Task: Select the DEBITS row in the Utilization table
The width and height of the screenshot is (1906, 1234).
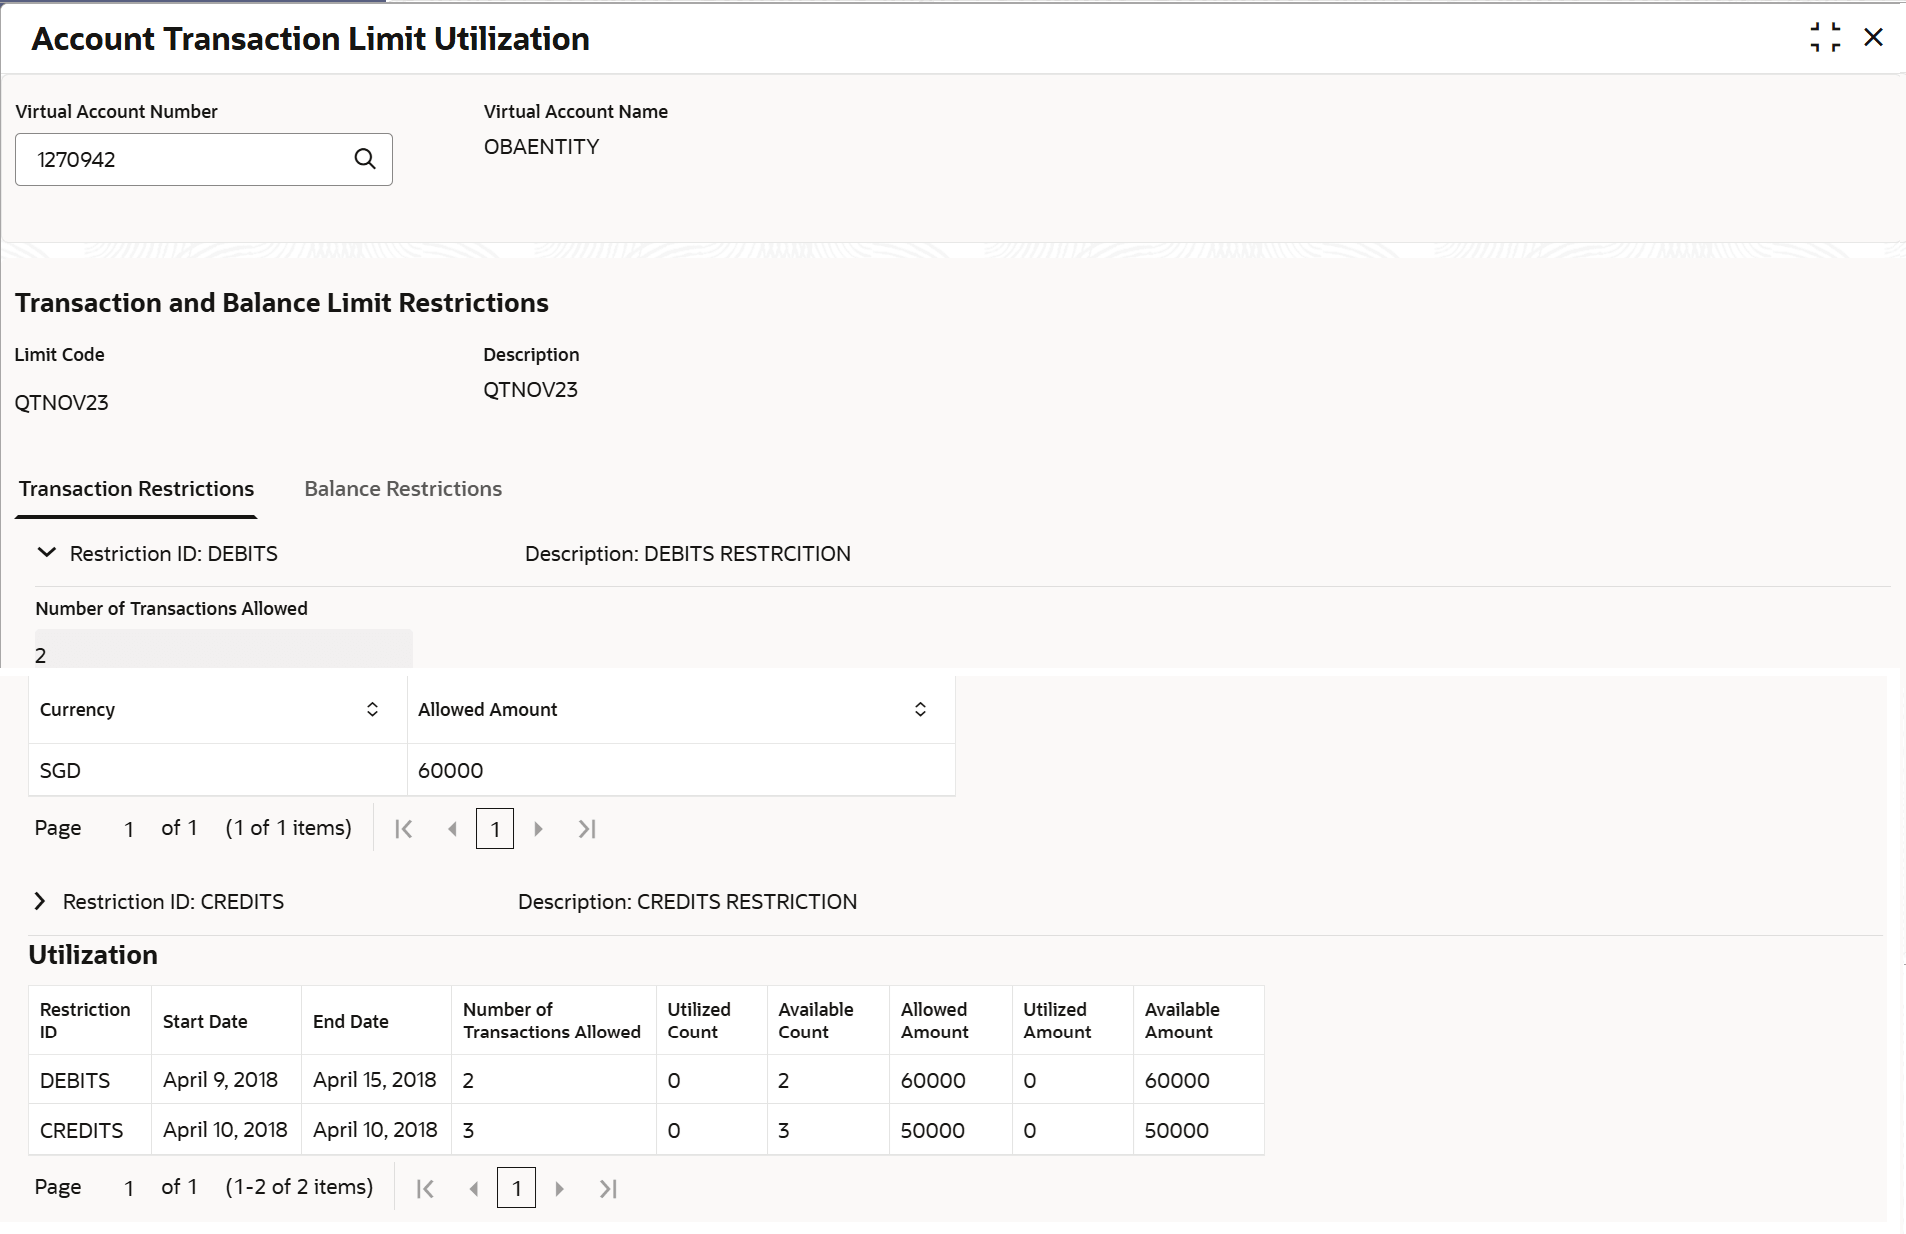Action: 646,1080
